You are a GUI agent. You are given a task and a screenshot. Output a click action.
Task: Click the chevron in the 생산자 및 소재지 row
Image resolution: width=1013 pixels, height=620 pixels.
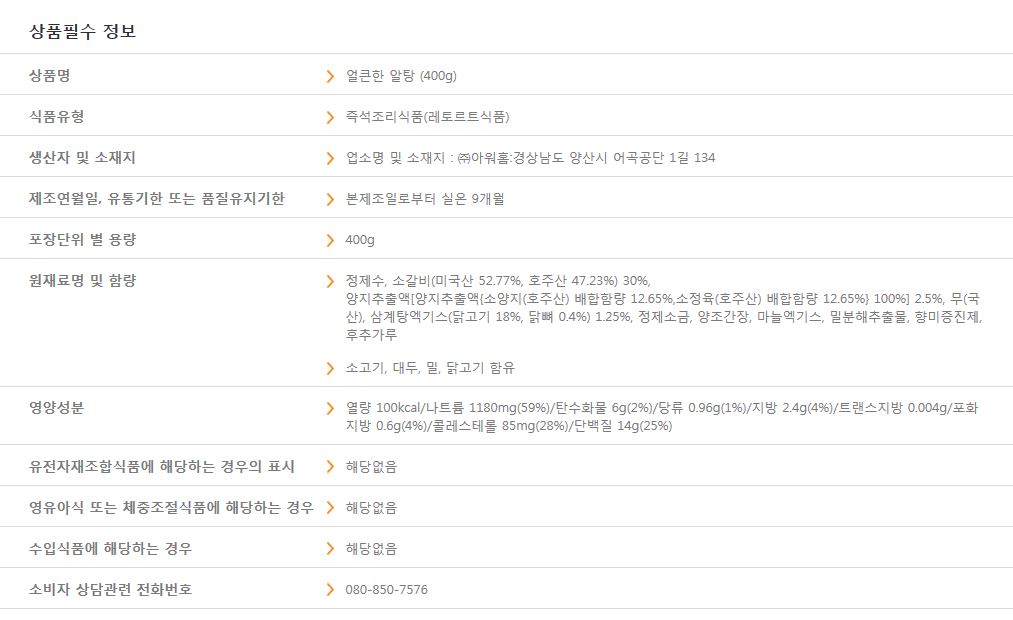click(x=330, y=158)
